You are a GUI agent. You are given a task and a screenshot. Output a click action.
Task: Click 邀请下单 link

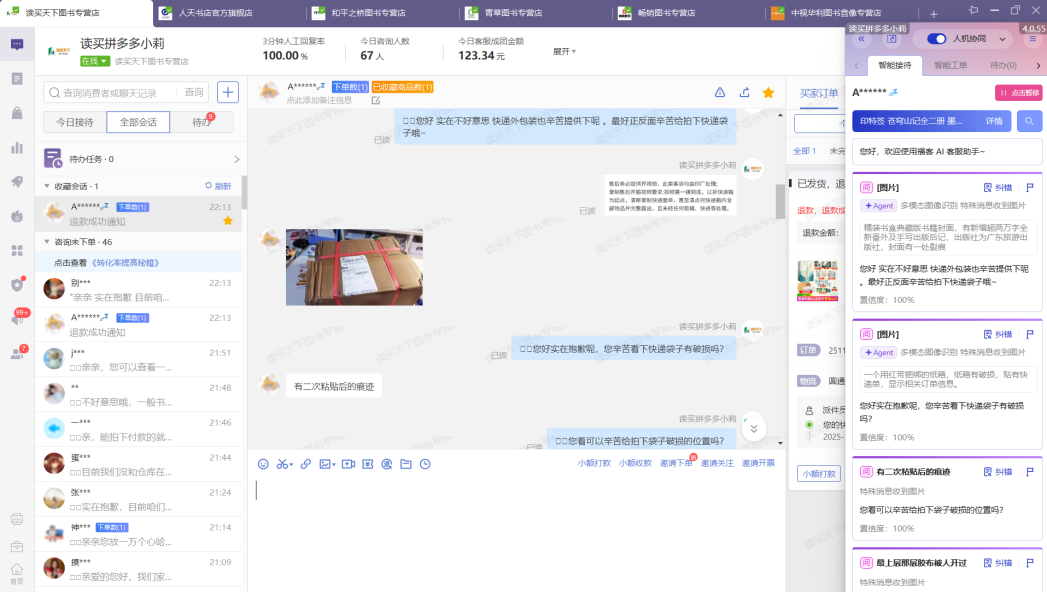(x=676, y=463)
